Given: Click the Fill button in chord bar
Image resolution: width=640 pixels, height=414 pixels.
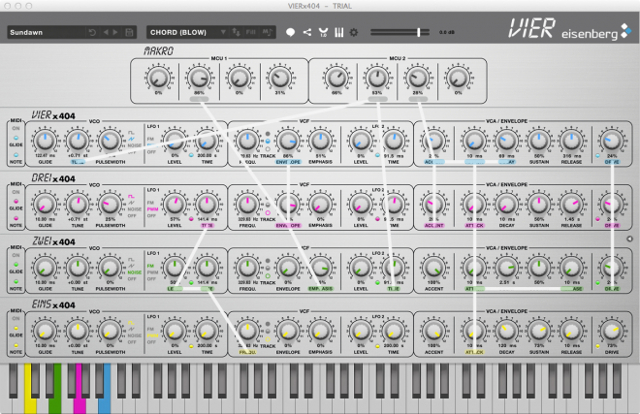Looking at the screenshot, I should click(x=251, y=32).
